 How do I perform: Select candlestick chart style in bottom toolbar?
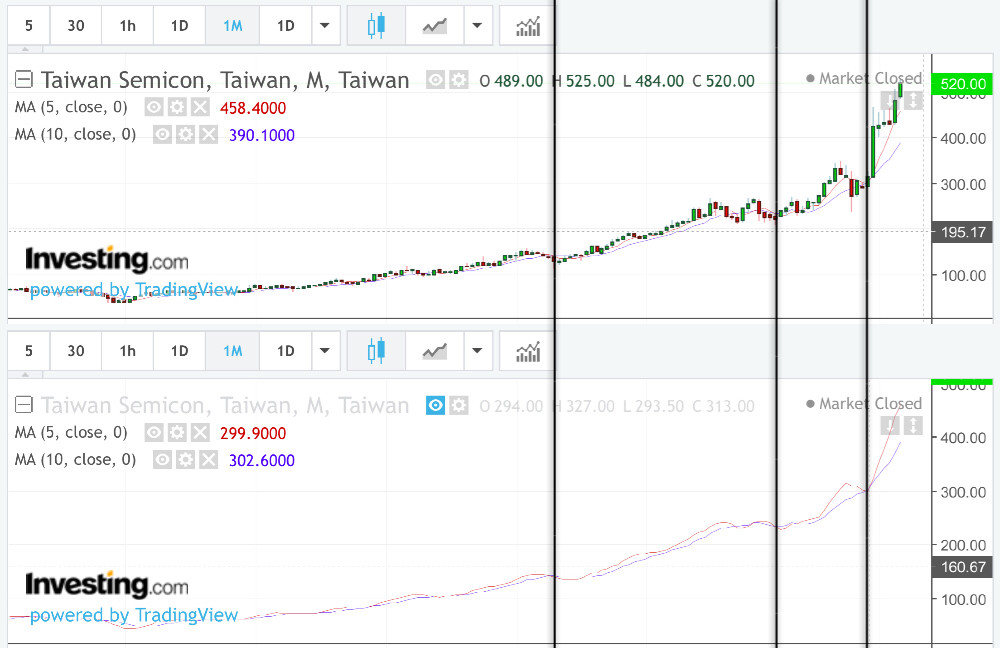(x=376, y=351)
